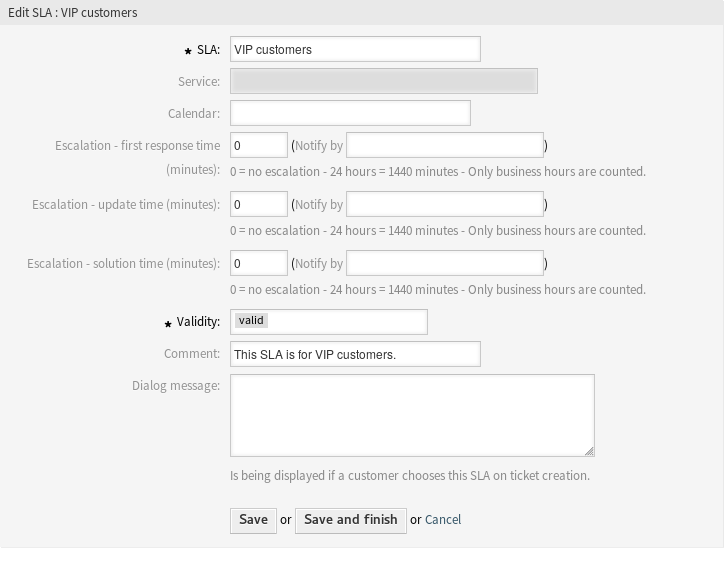Screen dimensions: 725x561
Task: Click the Comment field about VIP customers
Action: point(355,354)
